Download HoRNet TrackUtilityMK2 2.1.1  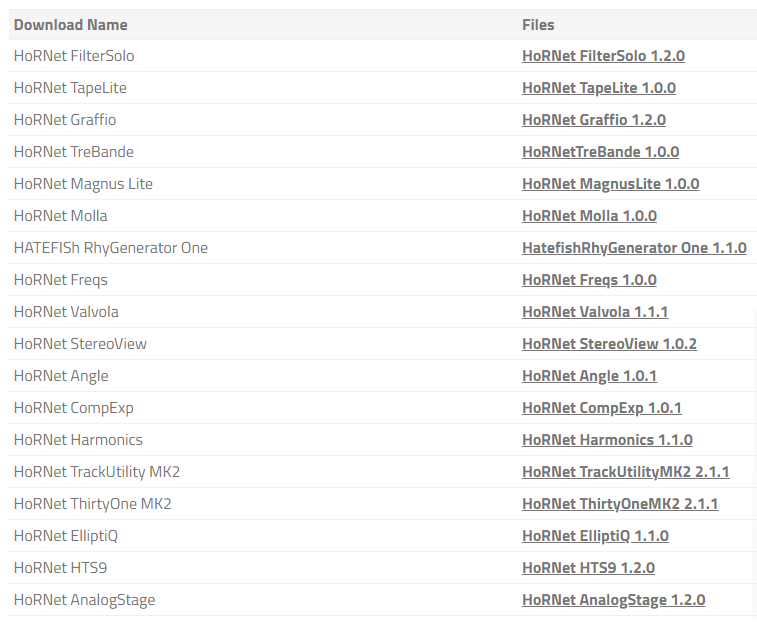click(x=625, y=472)
